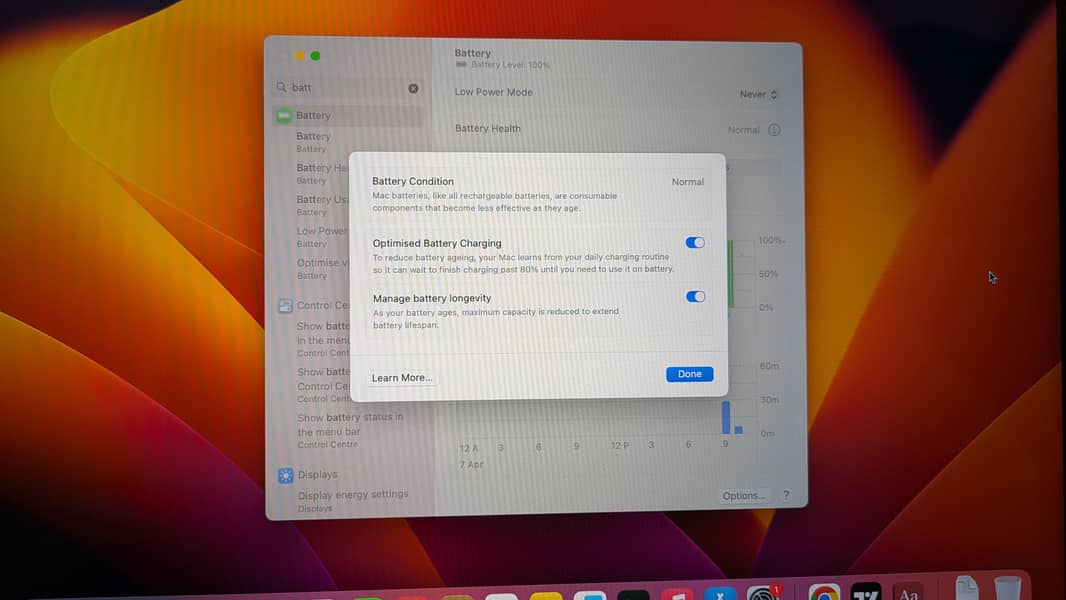Click the tallest bar in the battery graph

pyautogui.click(x=724, y=415)
